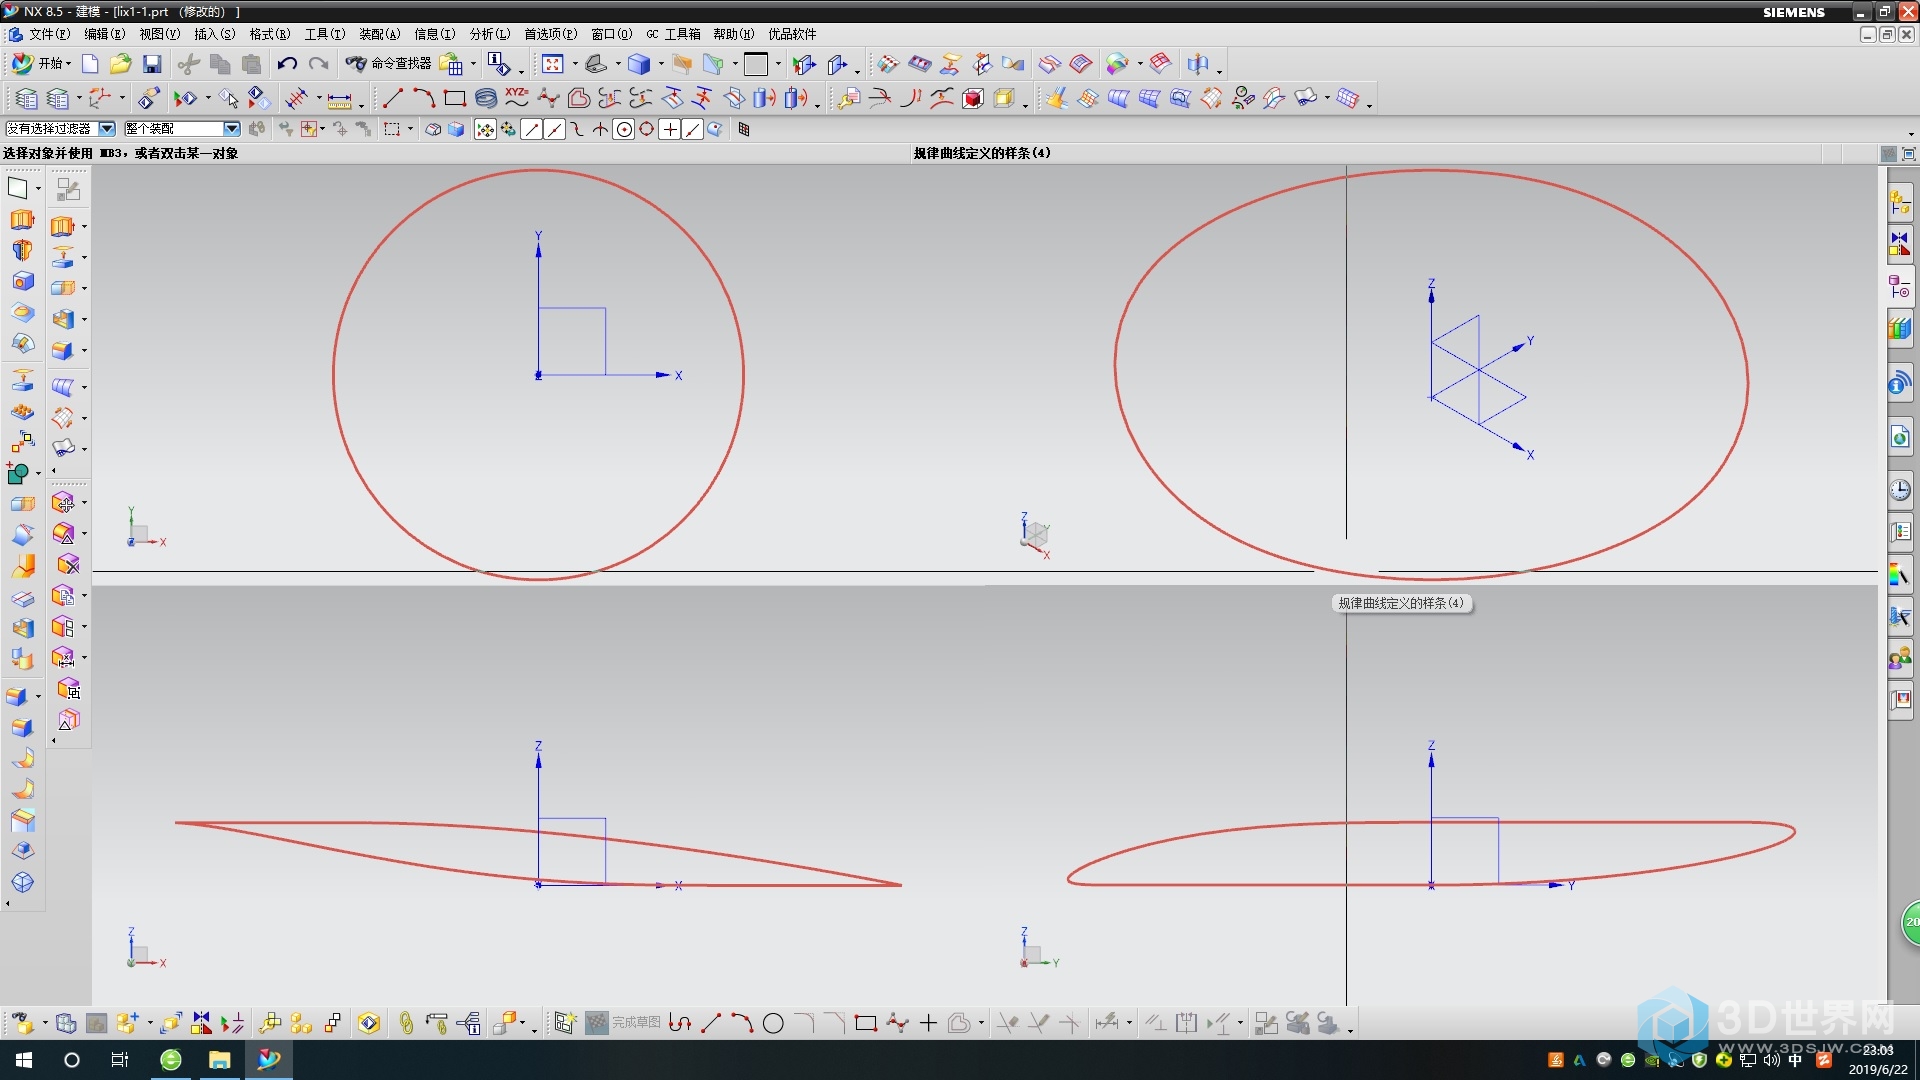This screenshot has width=1920, height=1080.
Task: Click the New file icon
Action: click(x=90, y=64)
